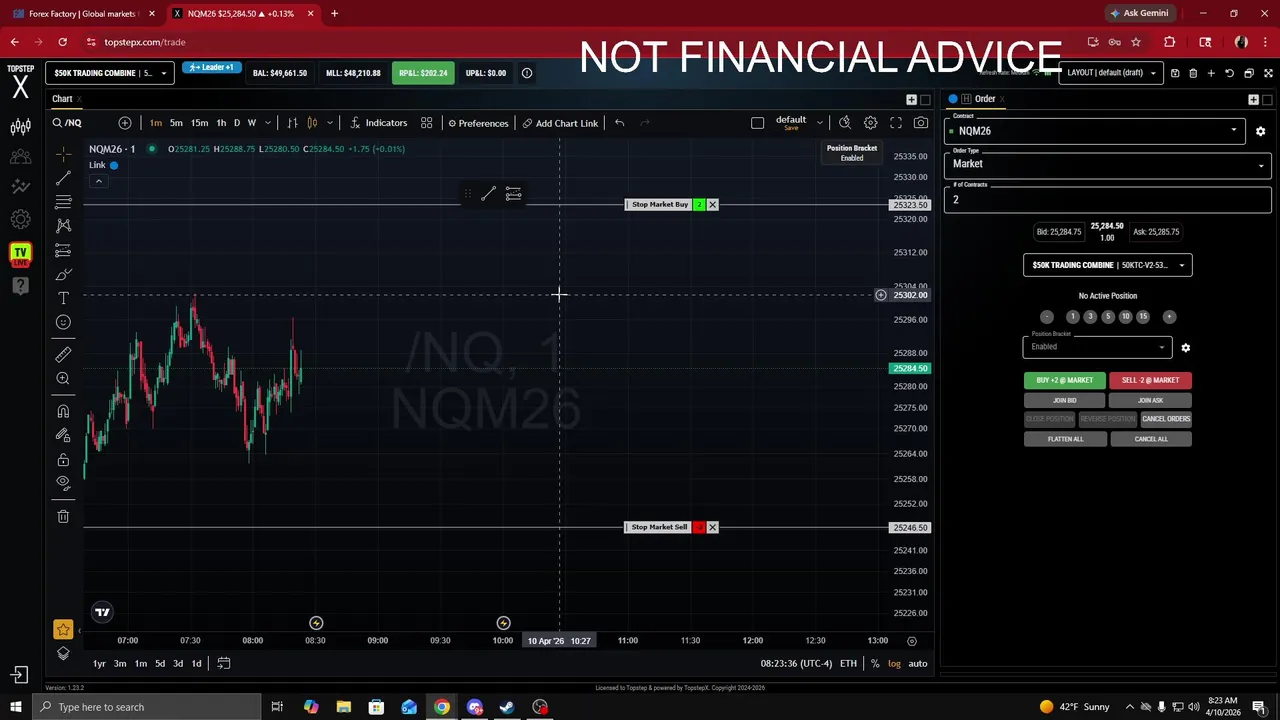Open the NQM26 Contract dropdown
Viewport: 1280px width, 720px height.
(x=1094, y=131)
